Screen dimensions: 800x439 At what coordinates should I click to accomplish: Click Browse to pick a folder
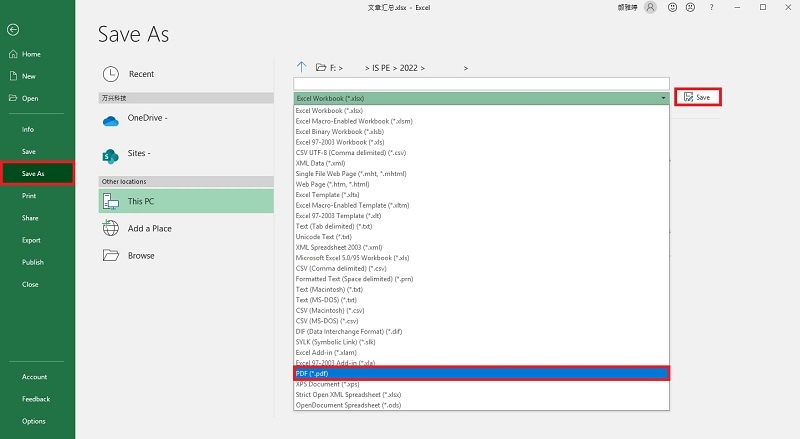186,255
